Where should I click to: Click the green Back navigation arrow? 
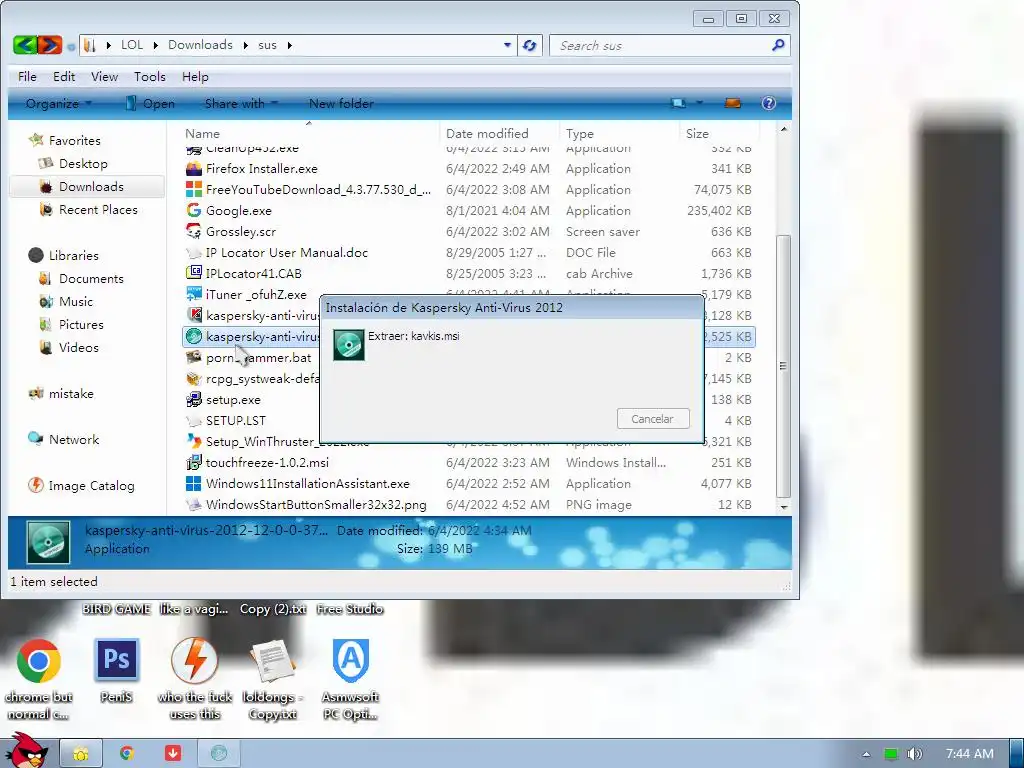[24, 45]
